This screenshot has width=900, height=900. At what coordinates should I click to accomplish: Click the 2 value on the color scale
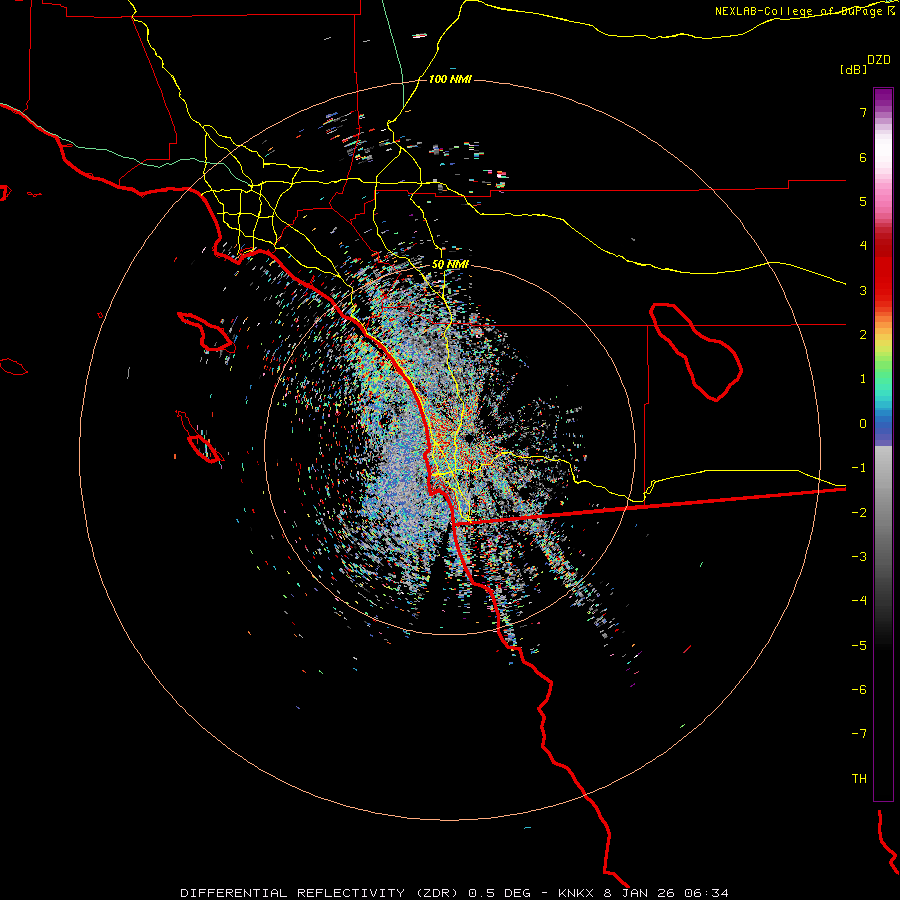coord(863,335)
